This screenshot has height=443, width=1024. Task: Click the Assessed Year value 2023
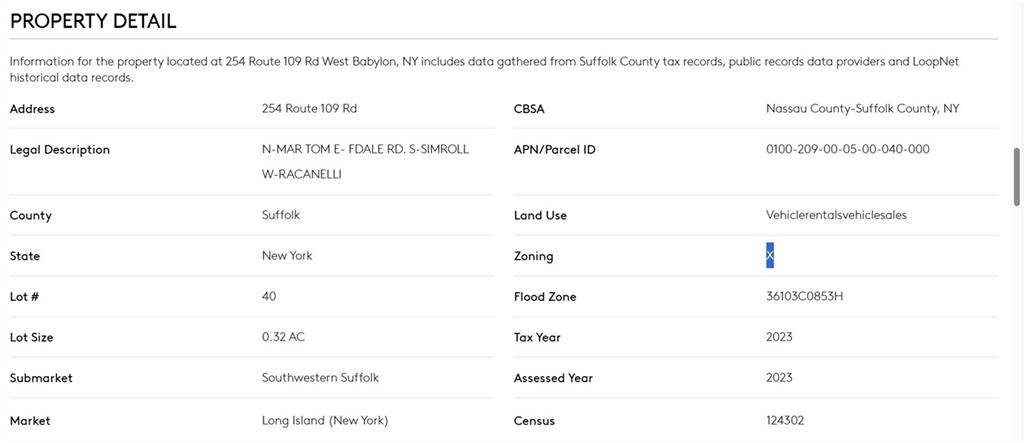pyautogui.click(x=779, y=378)
